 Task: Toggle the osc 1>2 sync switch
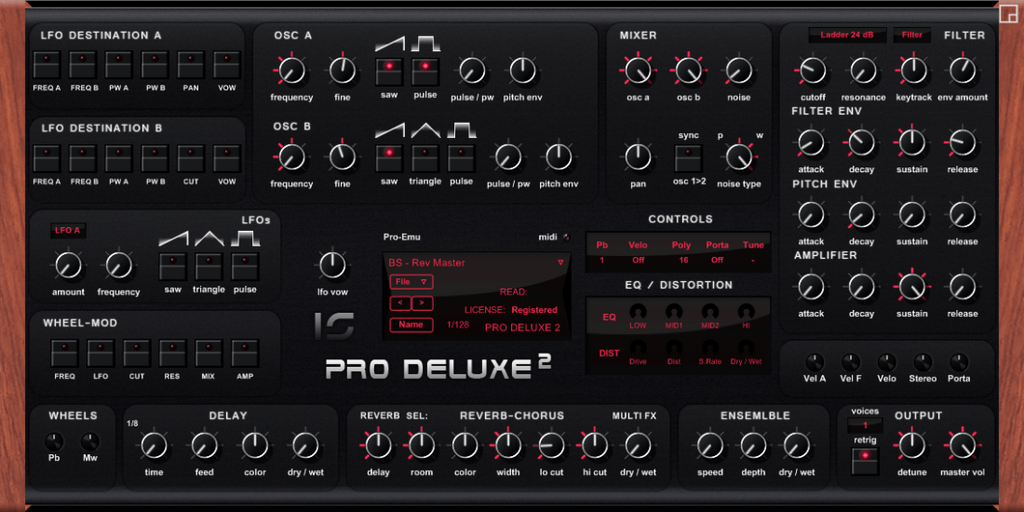point(688,159)
